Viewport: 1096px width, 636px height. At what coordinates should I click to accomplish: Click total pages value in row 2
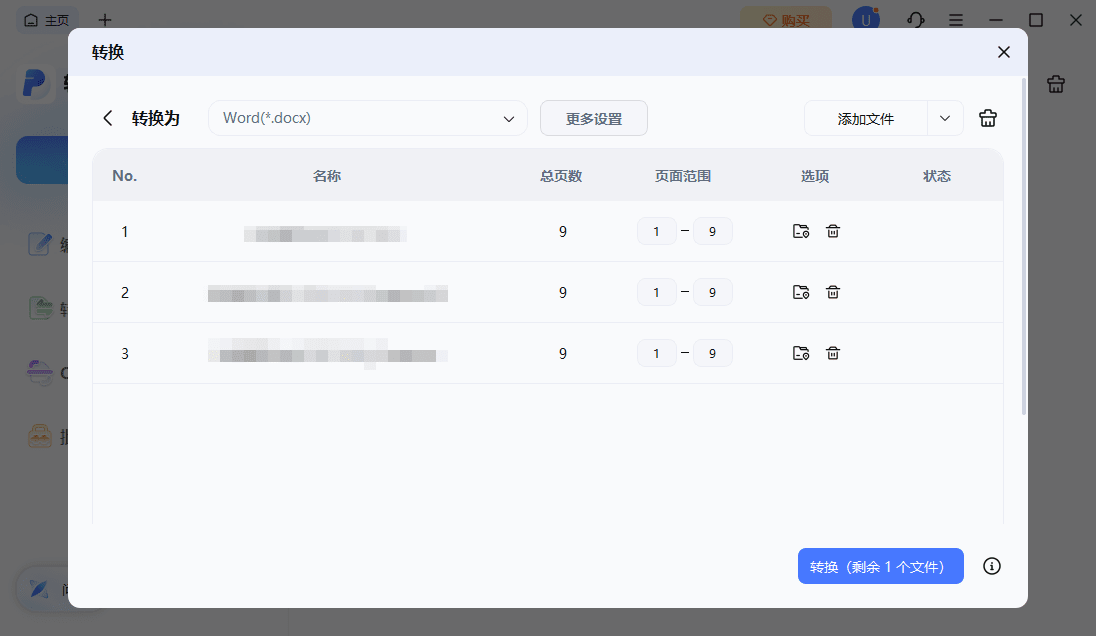click(x=563, y=292)
